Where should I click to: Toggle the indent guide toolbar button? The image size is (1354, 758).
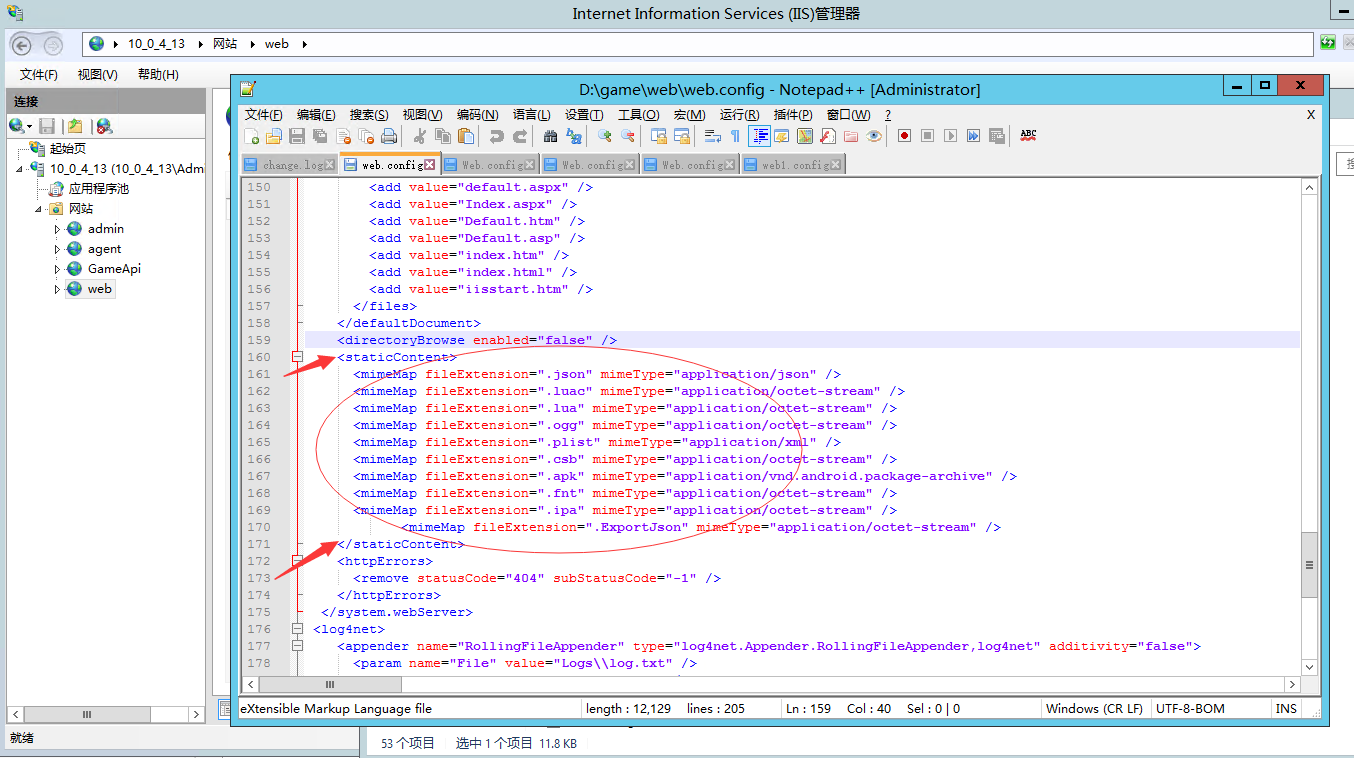pyautogui.click(x=759, y=136)
